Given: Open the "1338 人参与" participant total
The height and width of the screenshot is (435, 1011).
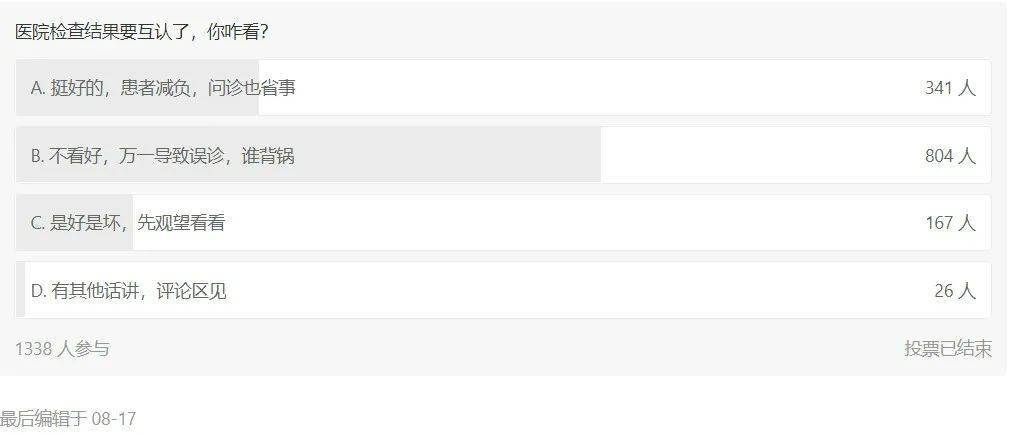Looking at the screenshot, I should coord(62,348).
